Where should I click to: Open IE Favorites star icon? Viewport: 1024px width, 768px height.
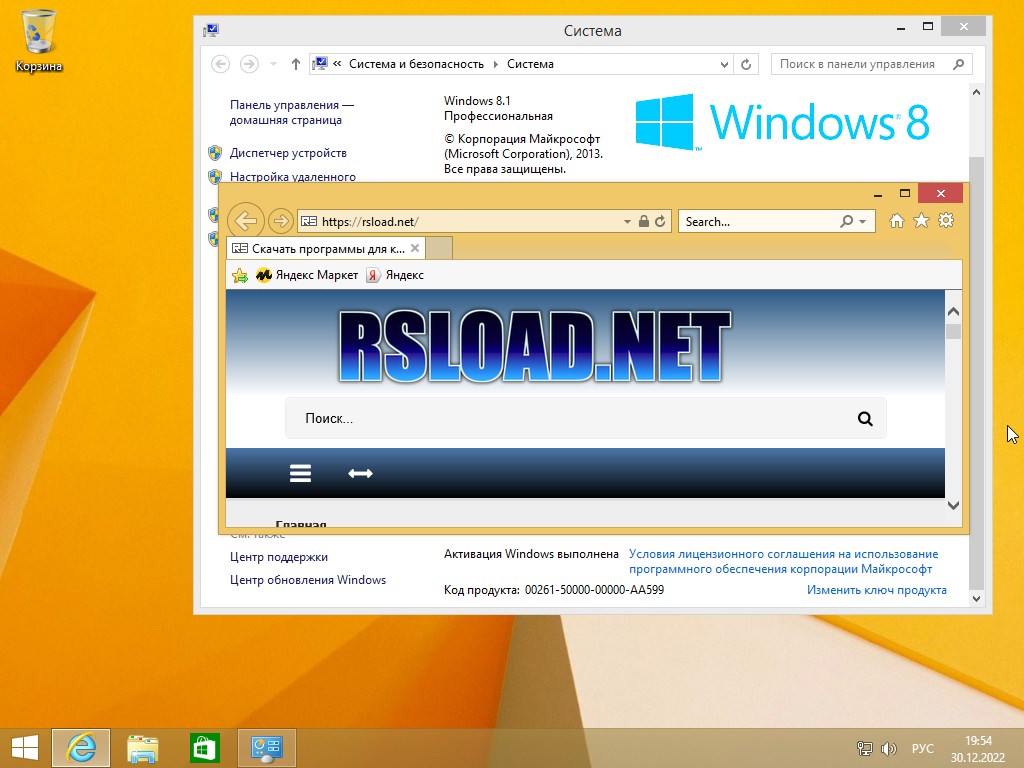click(x=921, y=221)
